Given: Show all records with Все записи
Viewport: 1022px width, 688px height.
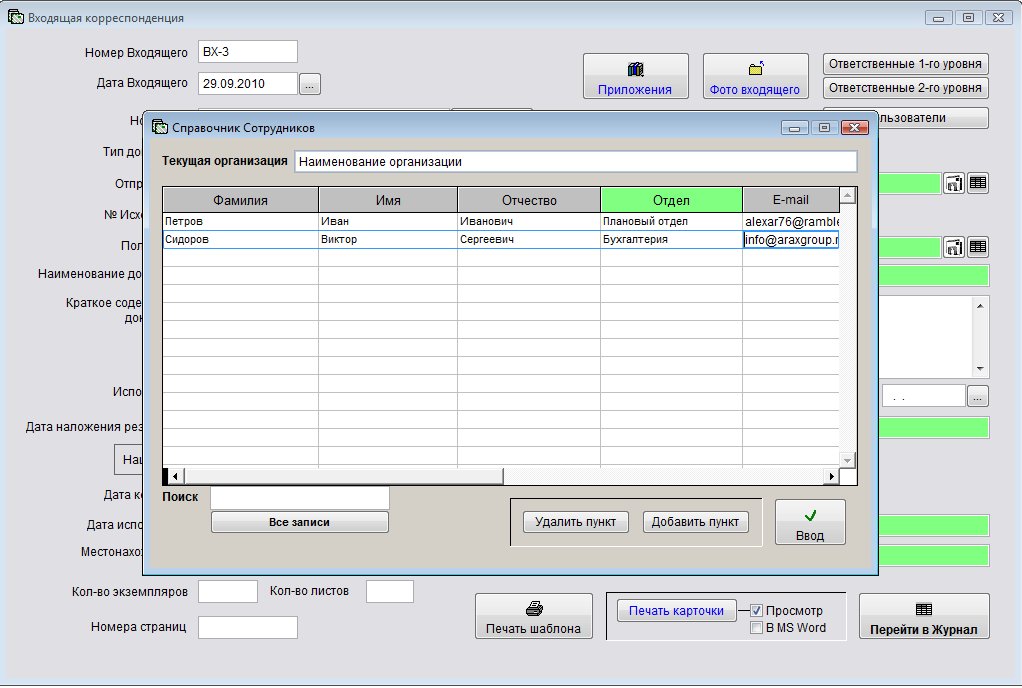Looking at the screenshot, I should pos(299,522).
